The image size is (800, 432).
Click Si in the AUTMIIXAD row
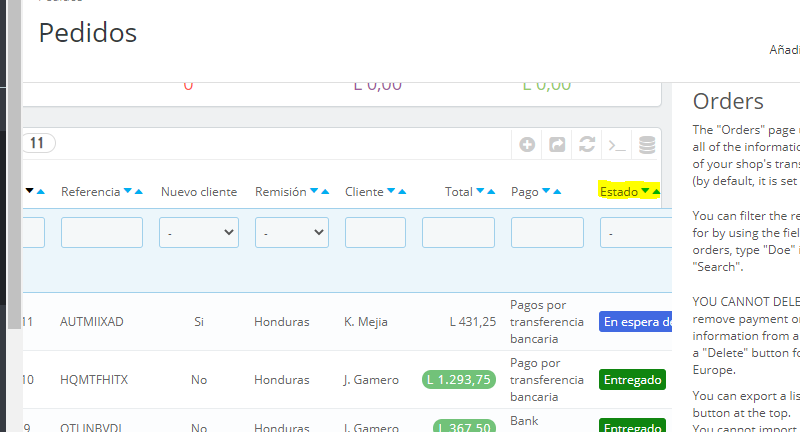199,322
